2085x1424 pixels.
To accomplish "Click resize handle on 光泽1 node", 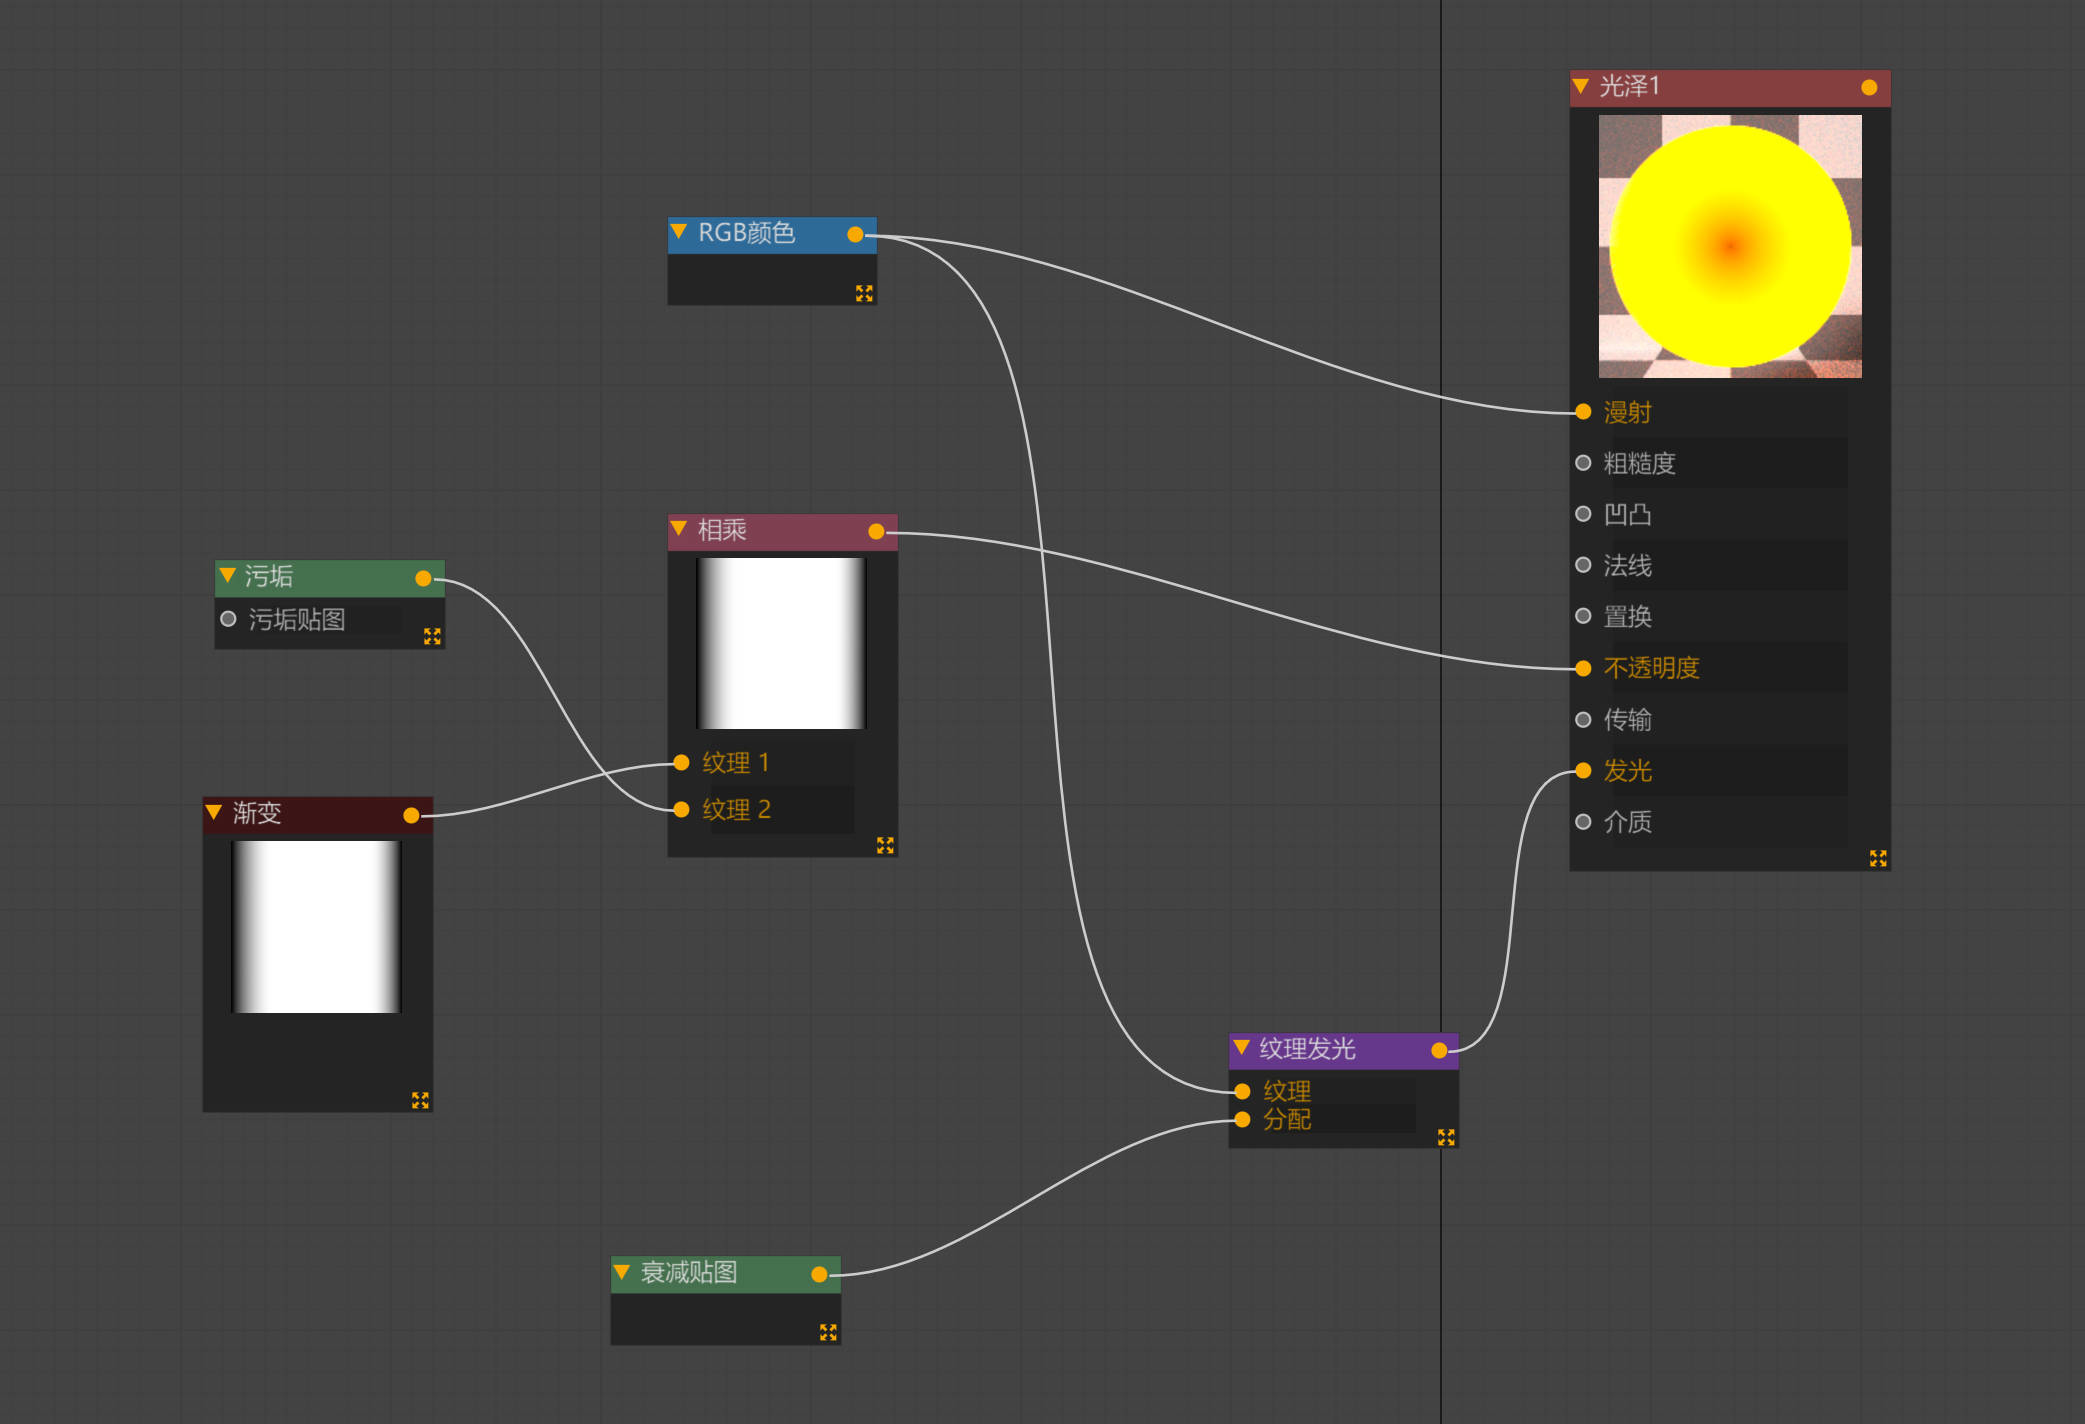I will tap(1878, 858).
